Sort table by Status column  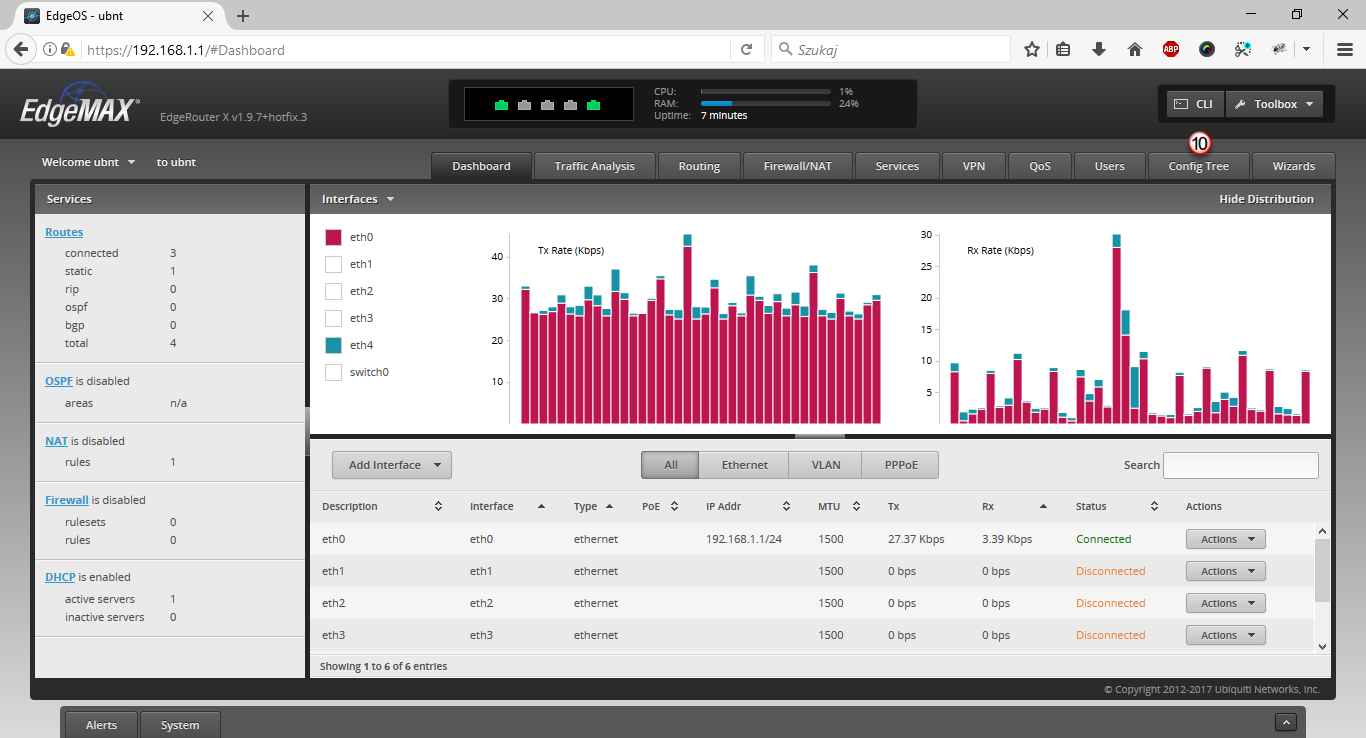click(x=1117, y=506)
